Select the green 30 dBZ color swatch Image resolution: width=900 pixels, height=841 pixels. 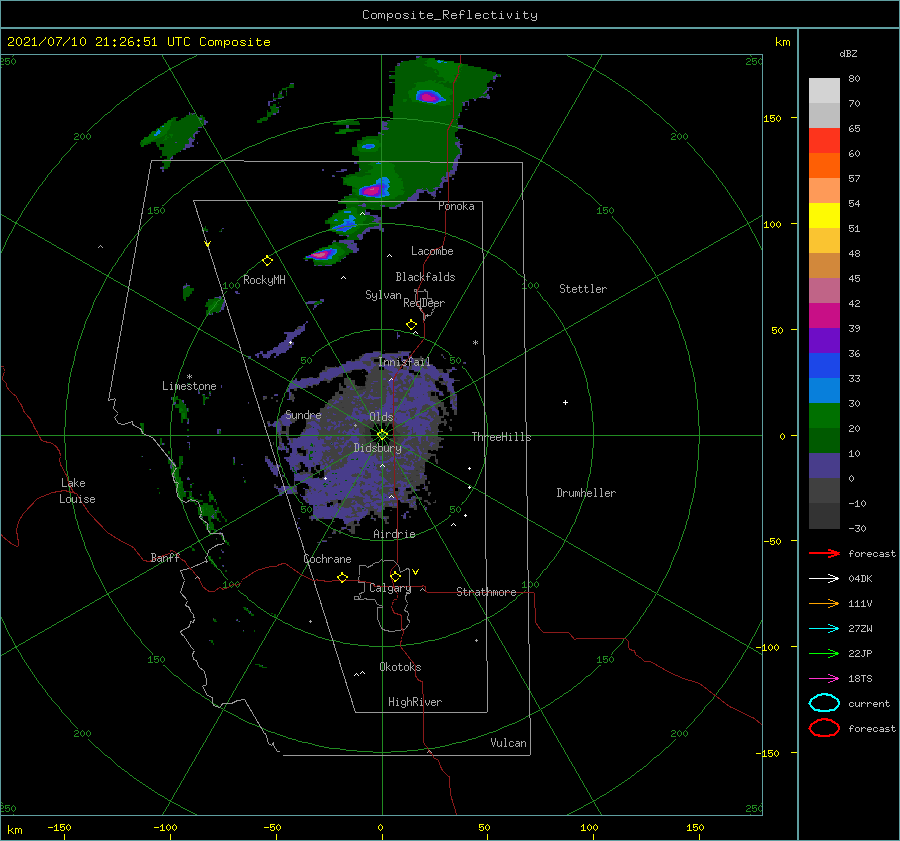(x=824, y=415)
